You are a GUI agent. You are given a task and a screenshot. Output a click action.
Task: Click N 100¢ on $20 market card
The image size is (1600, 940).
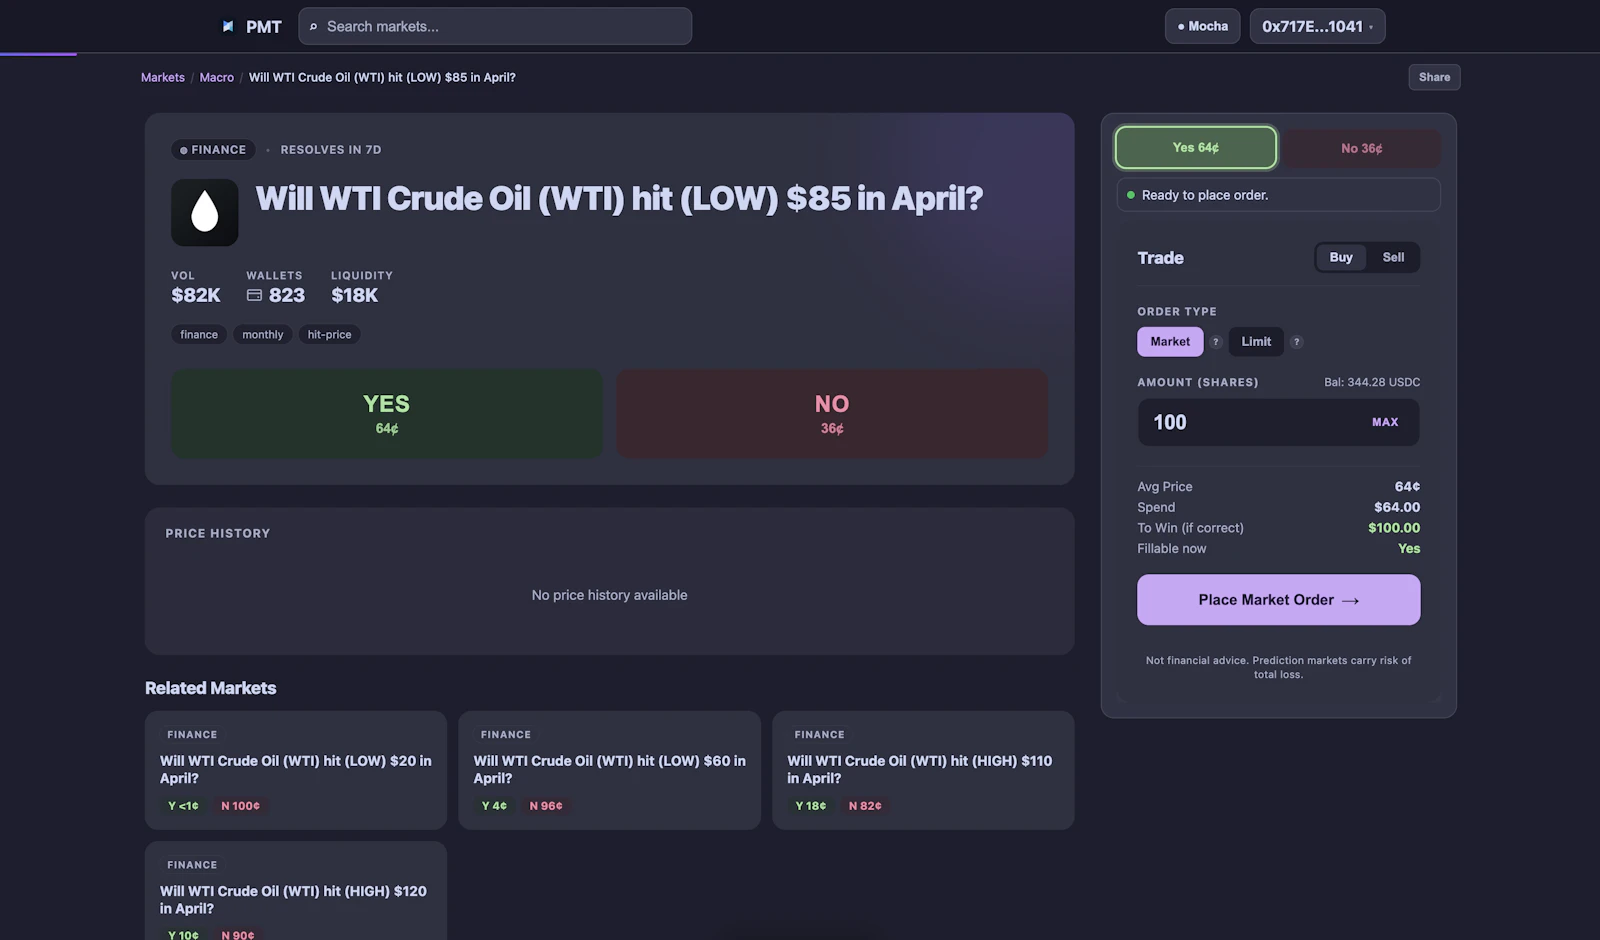[x=240, y=806]
